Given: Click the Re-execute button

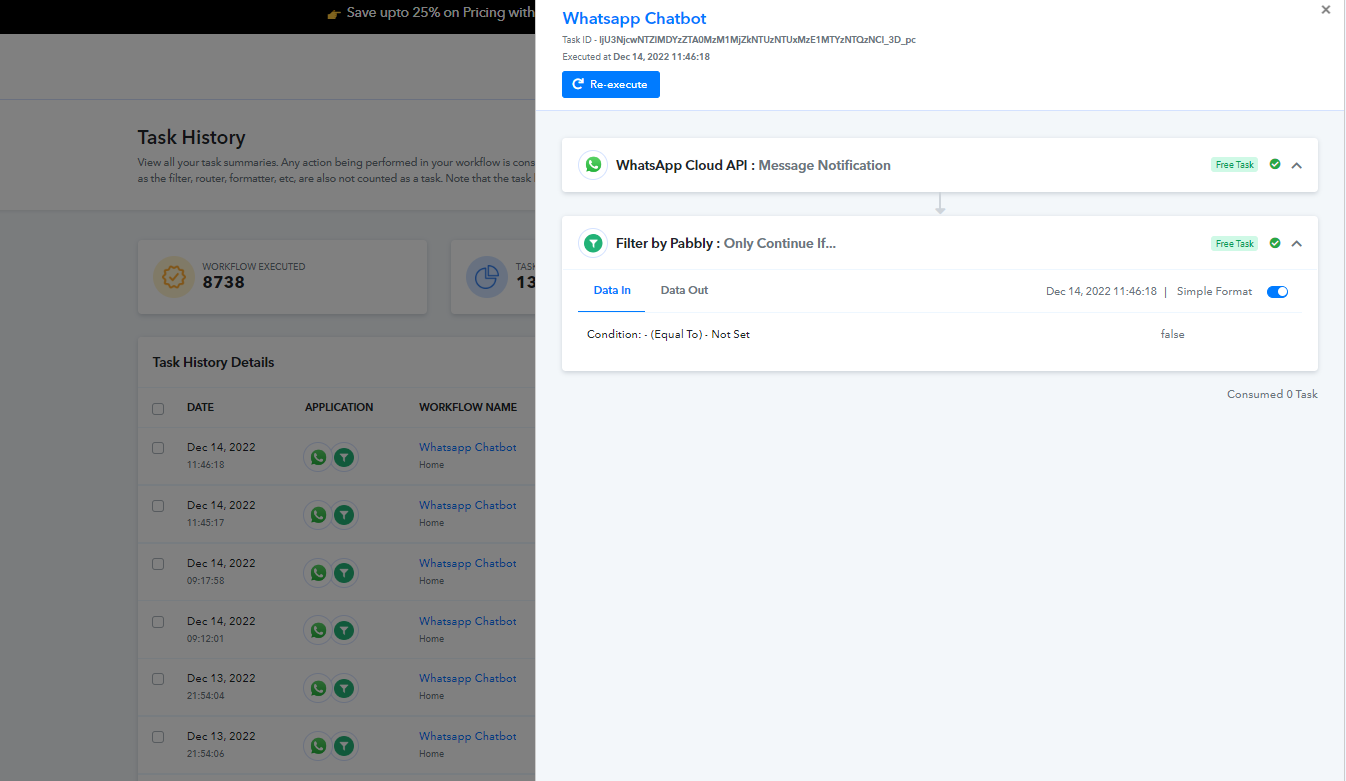Looking at the screenshot, I should tap(611, 85).
